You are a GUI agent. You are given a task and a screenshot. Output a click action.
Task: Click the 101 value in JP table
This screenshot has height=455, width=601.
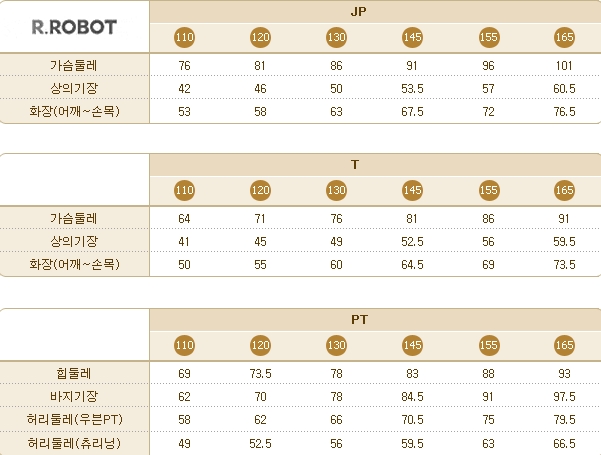(x=564, y=66)
